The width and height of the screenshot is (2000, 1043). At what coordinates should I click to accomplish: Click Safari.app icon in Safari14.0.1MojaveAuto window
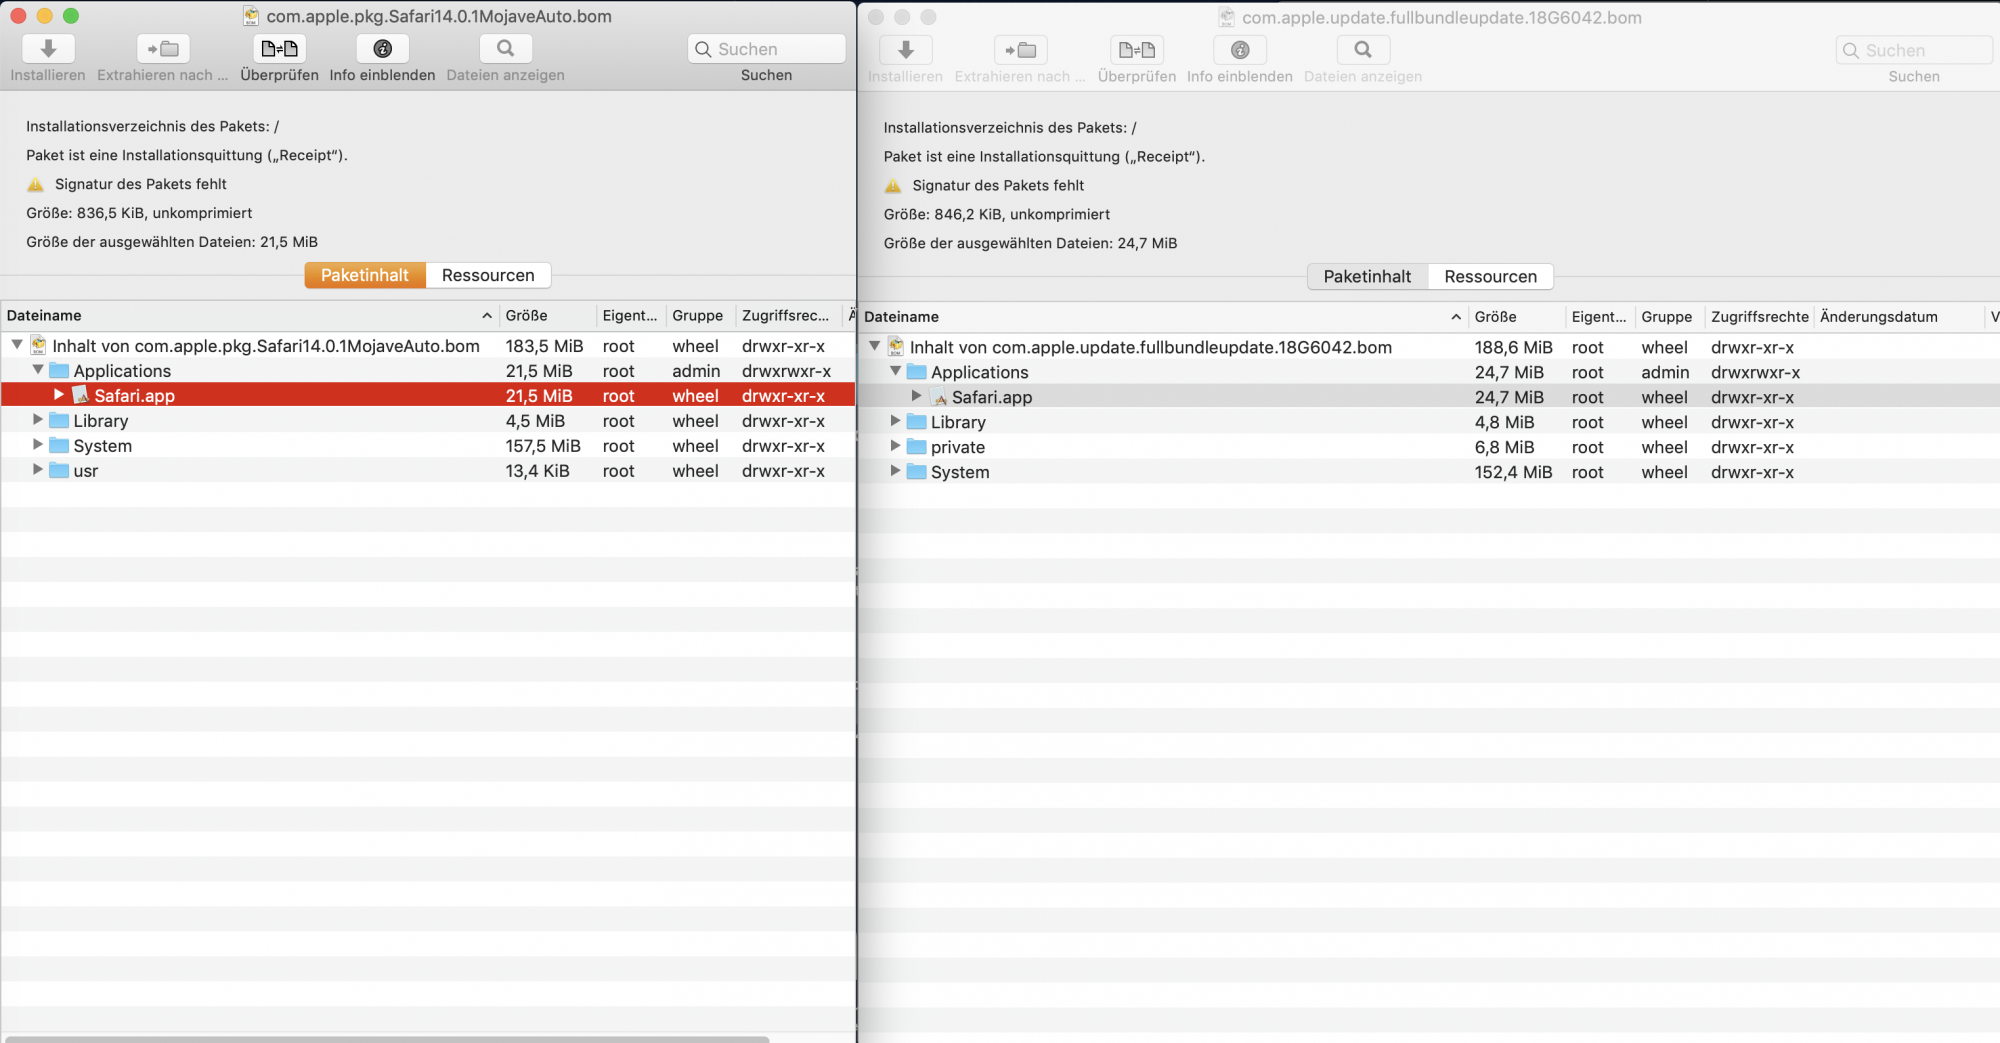(x=81, y=395)
